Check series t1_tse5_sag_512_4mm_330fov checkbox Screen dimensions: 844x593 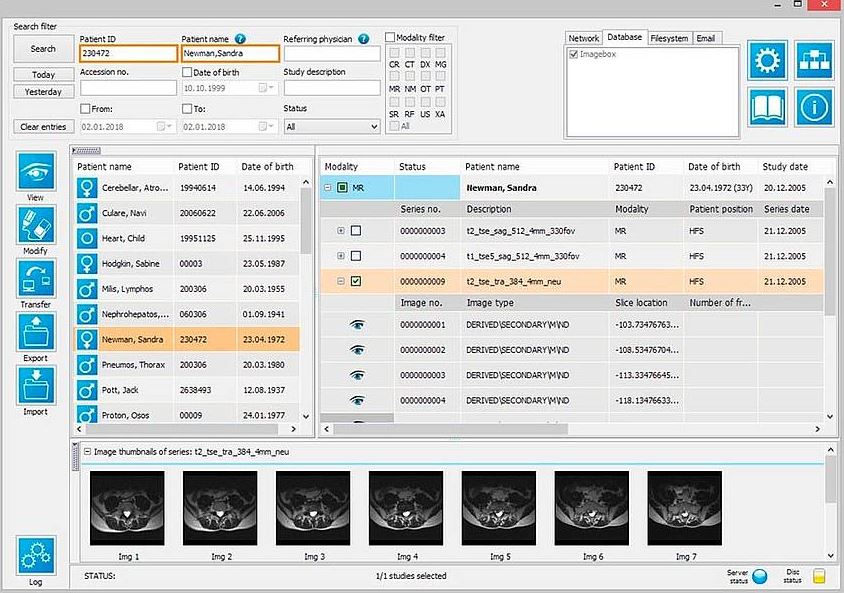click(x=356, y=256)
